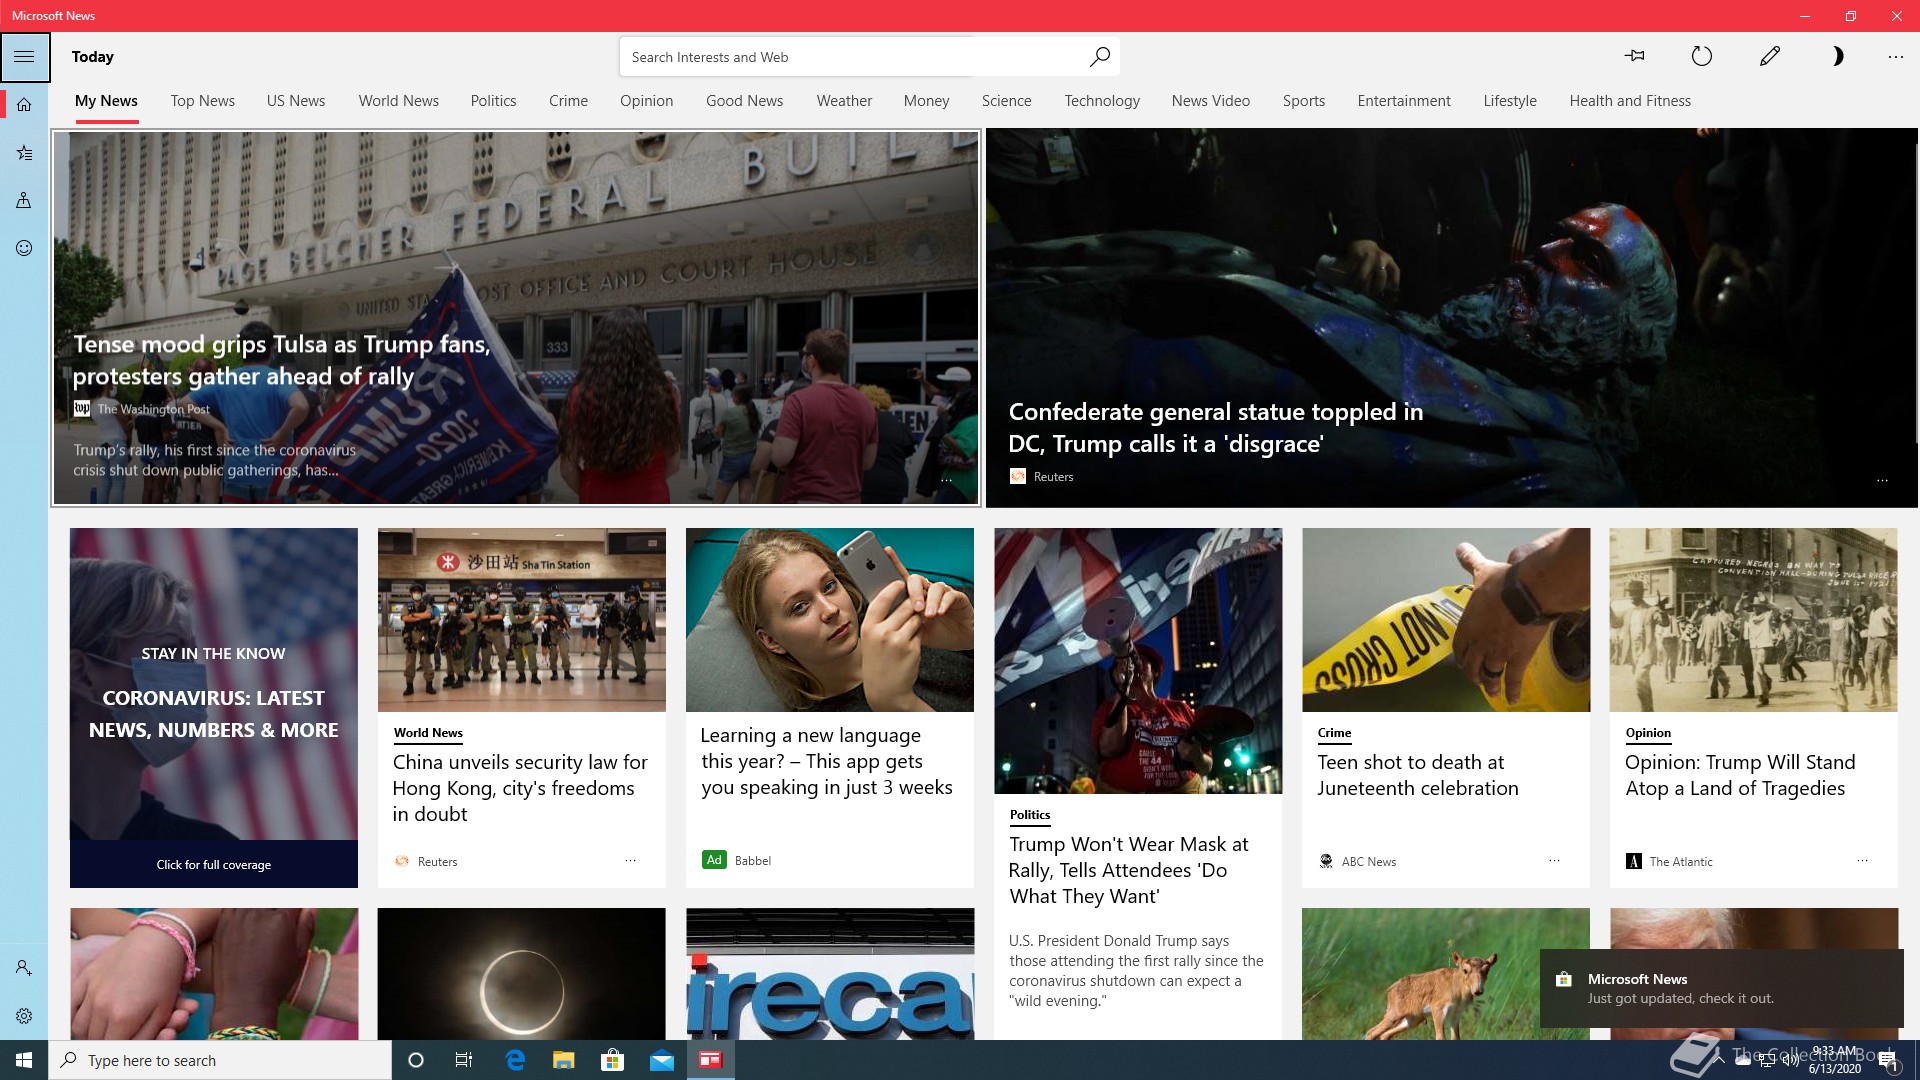Viewport: 1920px width, 1080px height.
Task: Open the Money tab
Action: tap(926, 101)
